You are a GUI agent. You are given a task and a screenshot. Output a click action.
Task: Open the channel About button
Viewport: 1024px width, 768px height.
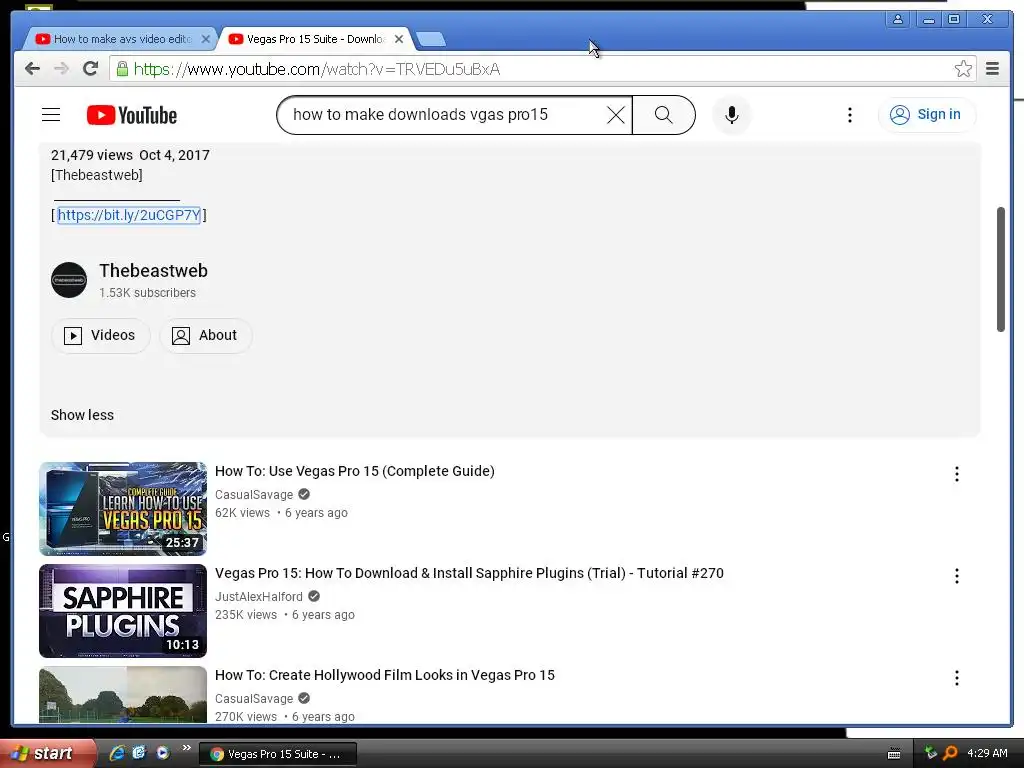pyautogui.click(x=206, y=336)
